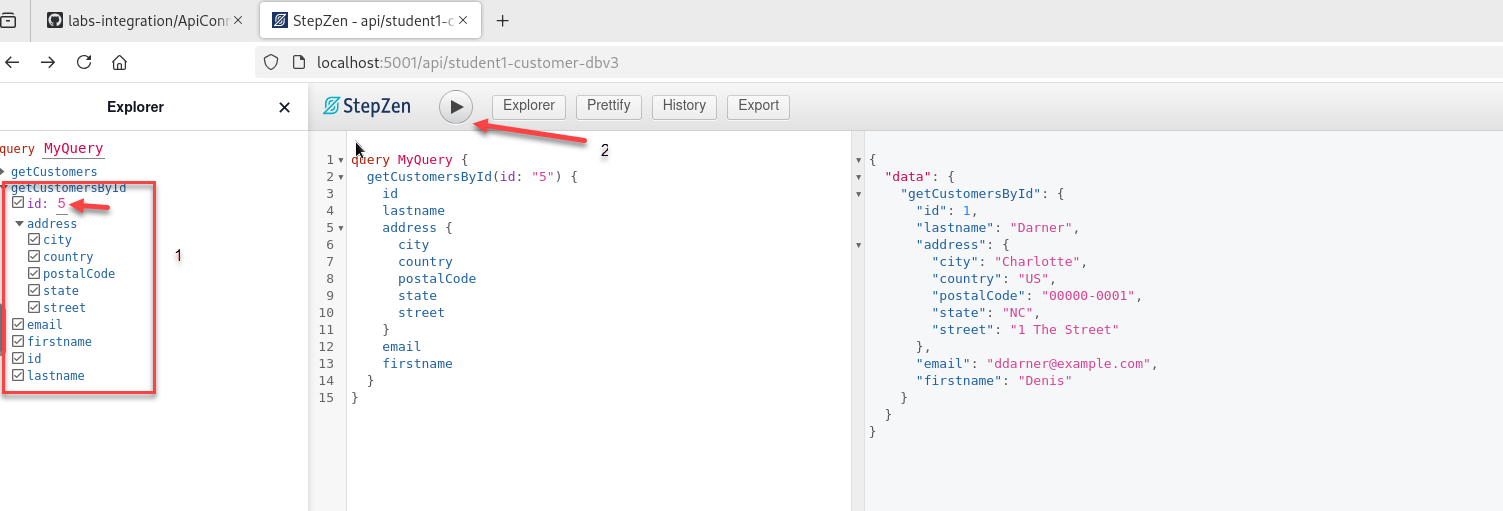Image resolution: width=1503 pixels, height=511 pixels.
Task: Click the shield icon in address bar
Action: (x=270, y=62)
